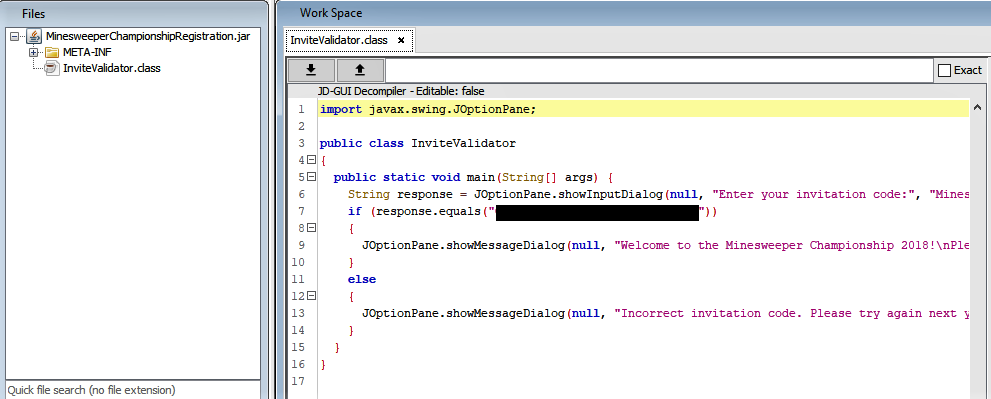The width and height of the screenshot is (991, 399).
Task: Click the search text field in the code panel
Action: click(659, 70)
